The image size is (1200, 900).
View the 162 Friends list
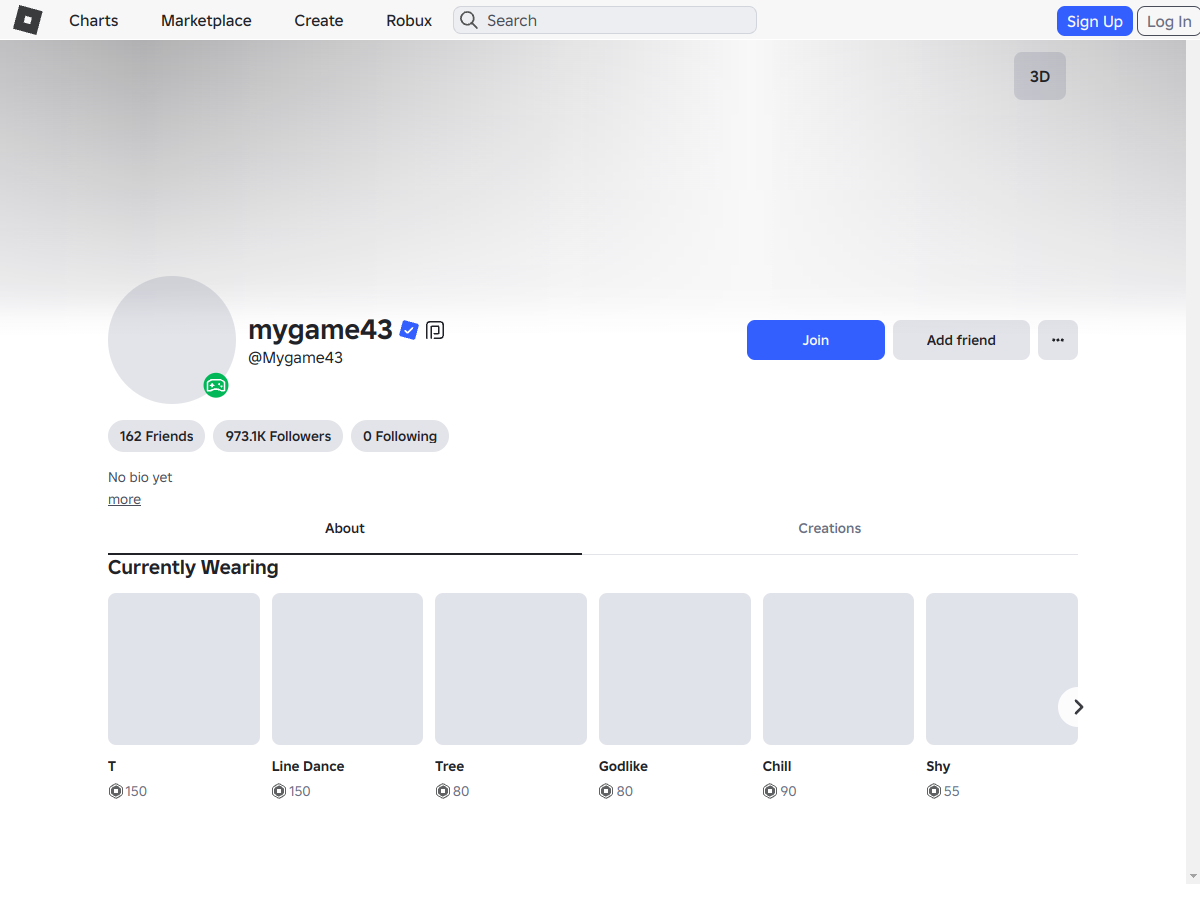(x=157, y=436)
